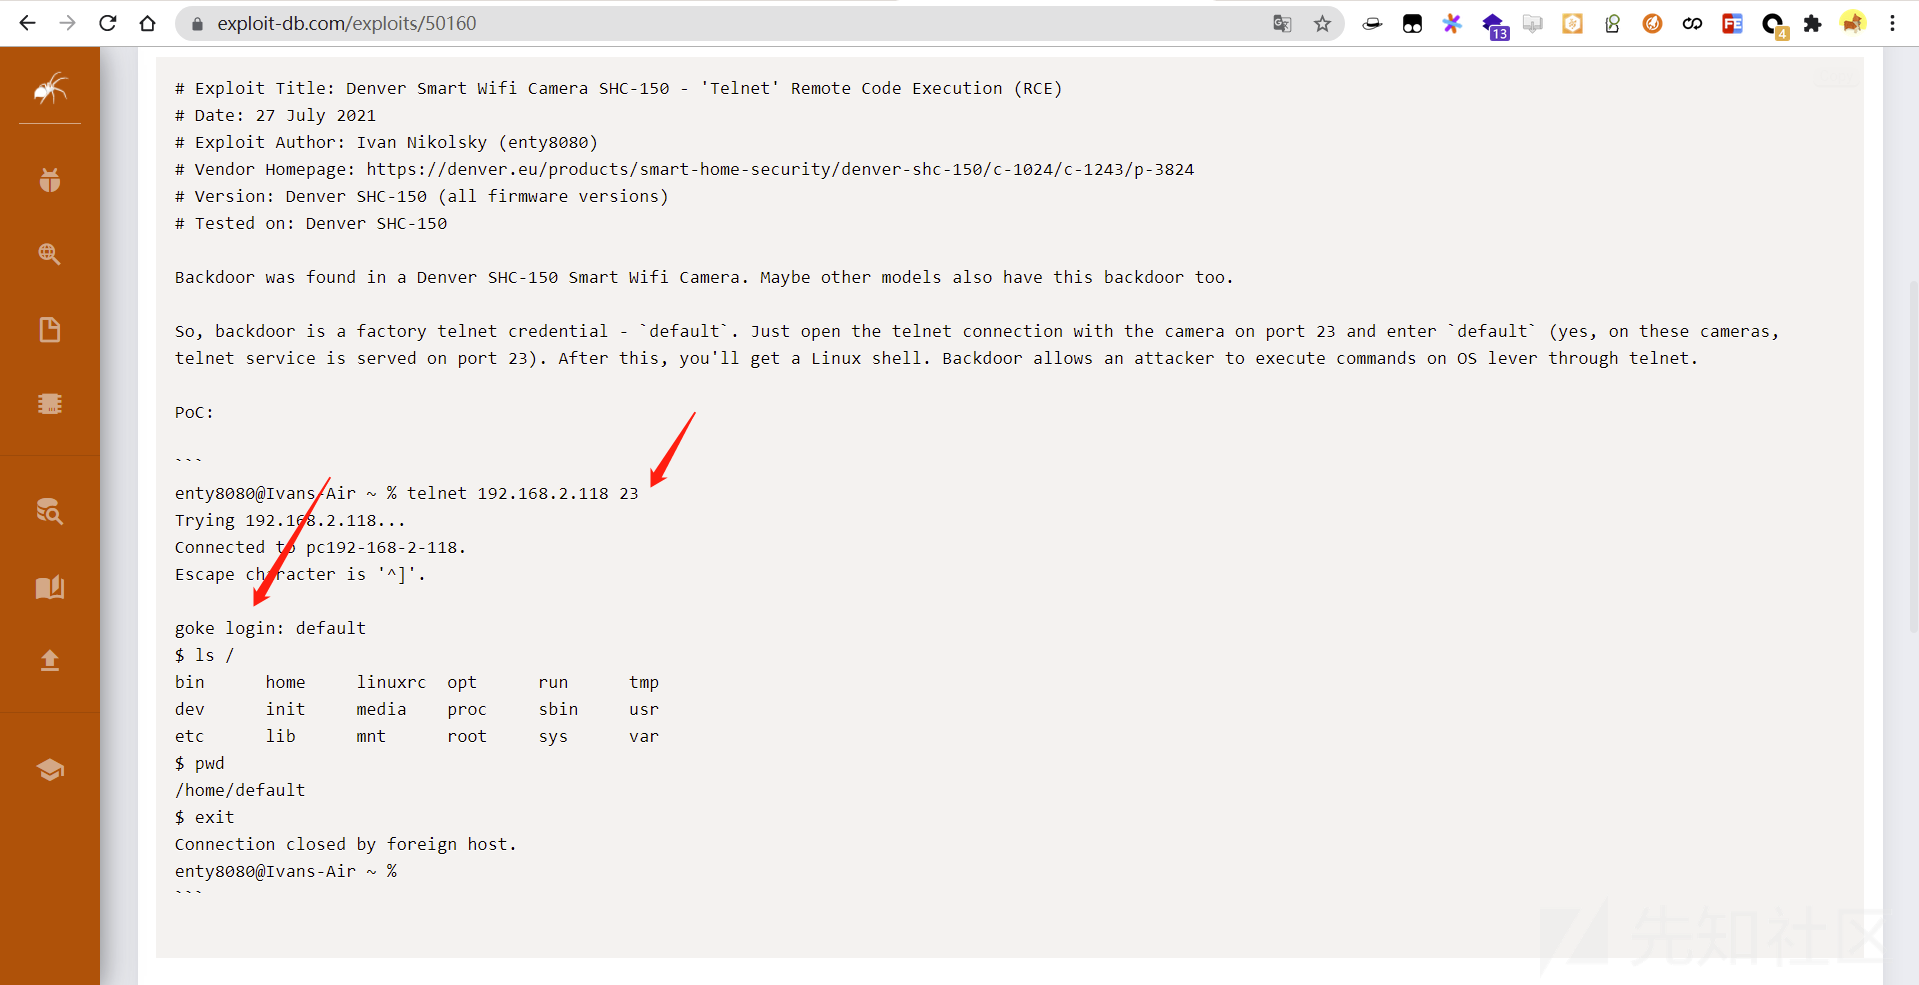
Task: Translate this page icon in address bar
Action: (1282, 23)
